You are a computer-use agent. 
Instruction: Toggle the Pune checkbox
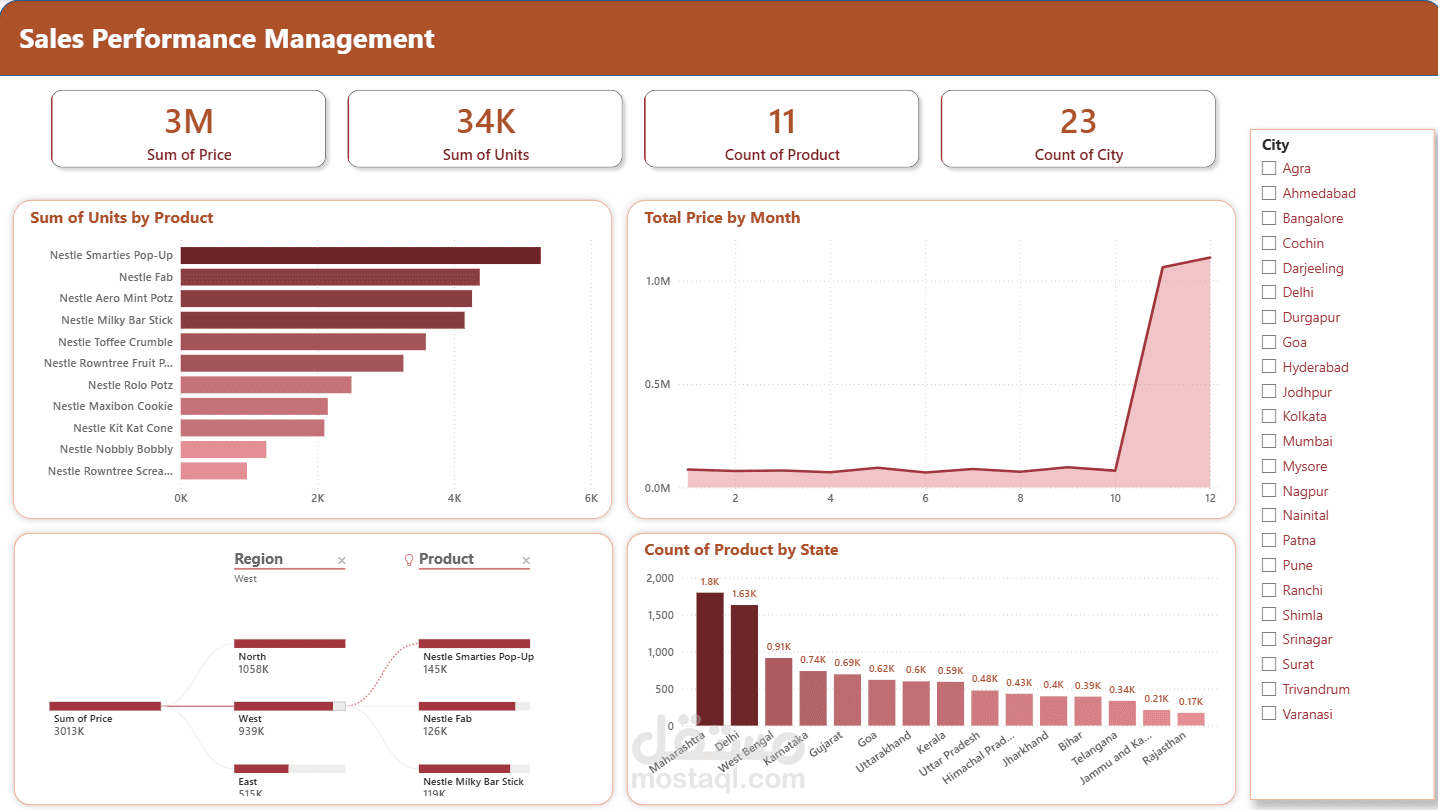[x=1269, y=565]
